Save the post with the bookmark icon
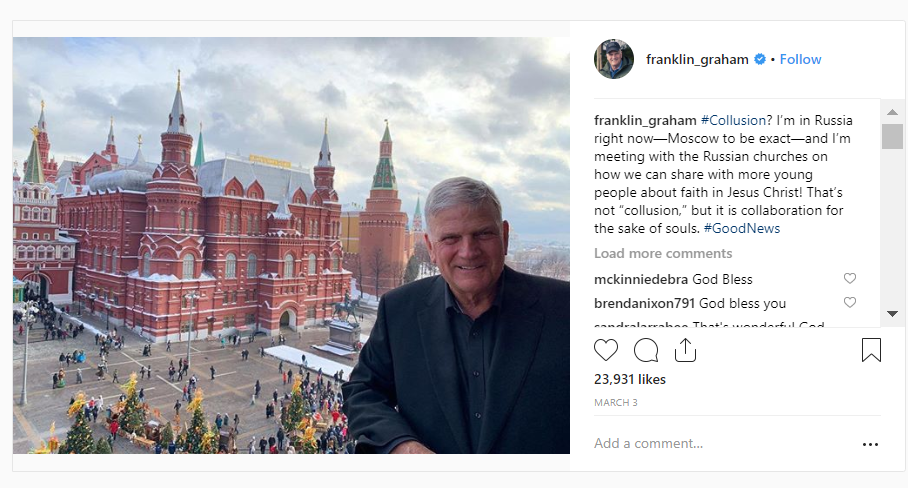The width and height of the screenshot is (908, 488). [x=870, y=350]
